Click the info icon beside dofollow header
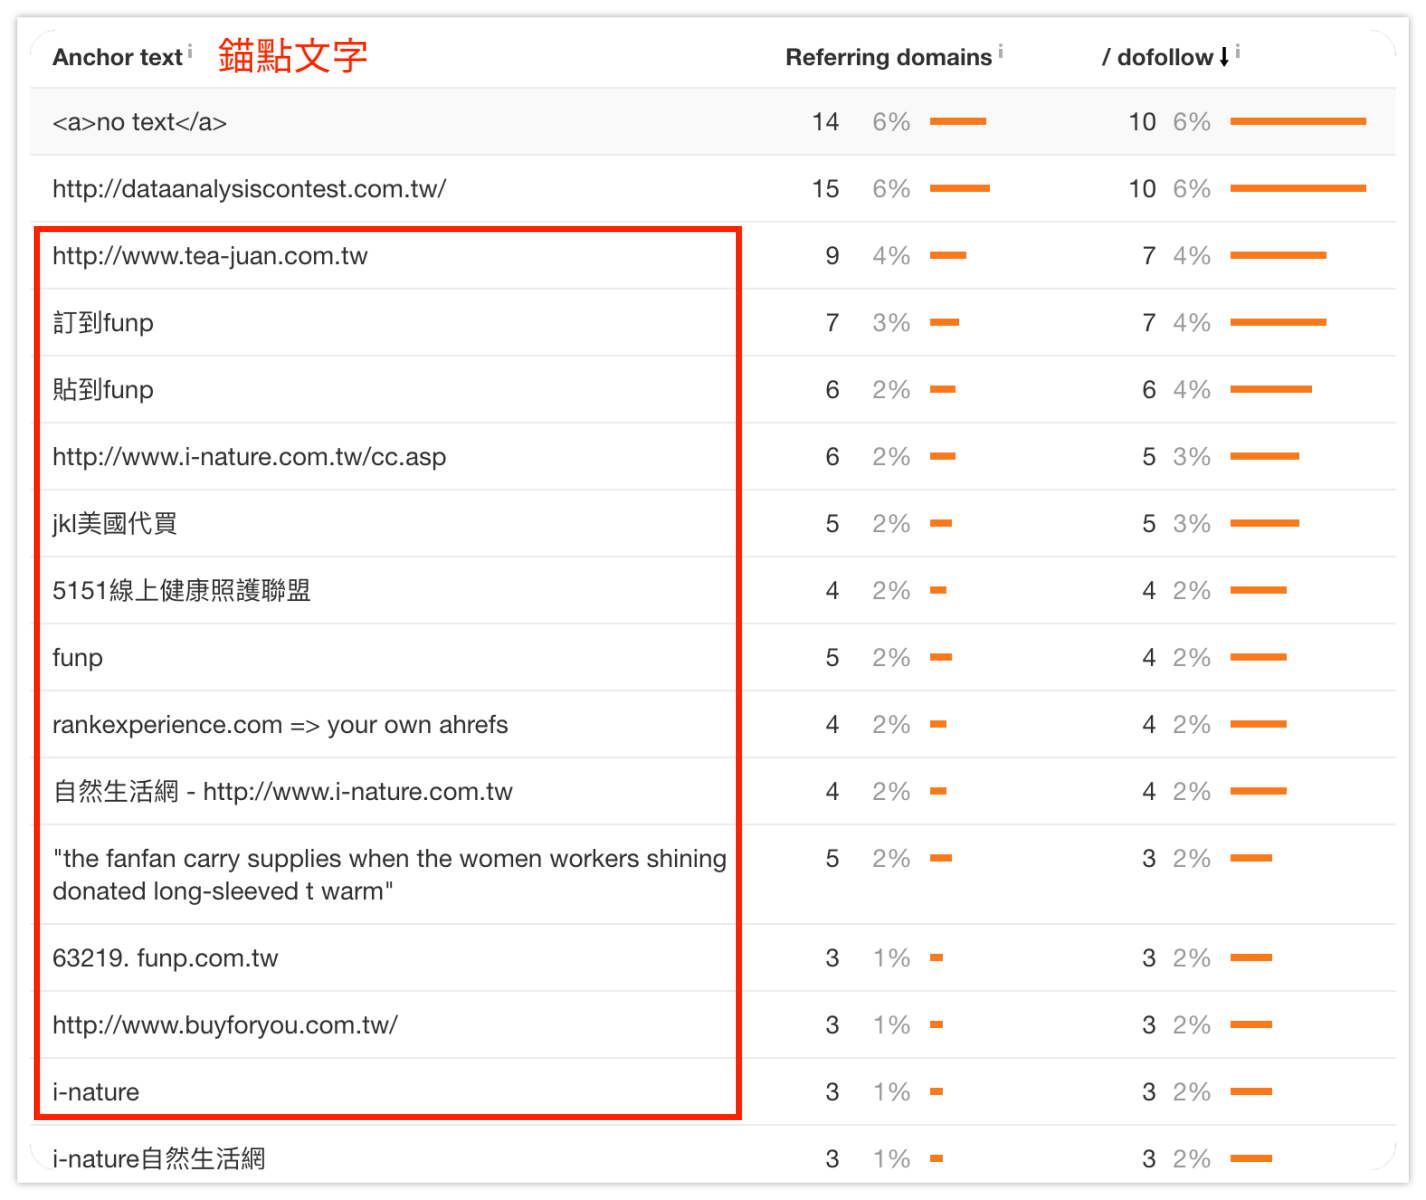The image size is (1426, 1200). [1238, 51]
